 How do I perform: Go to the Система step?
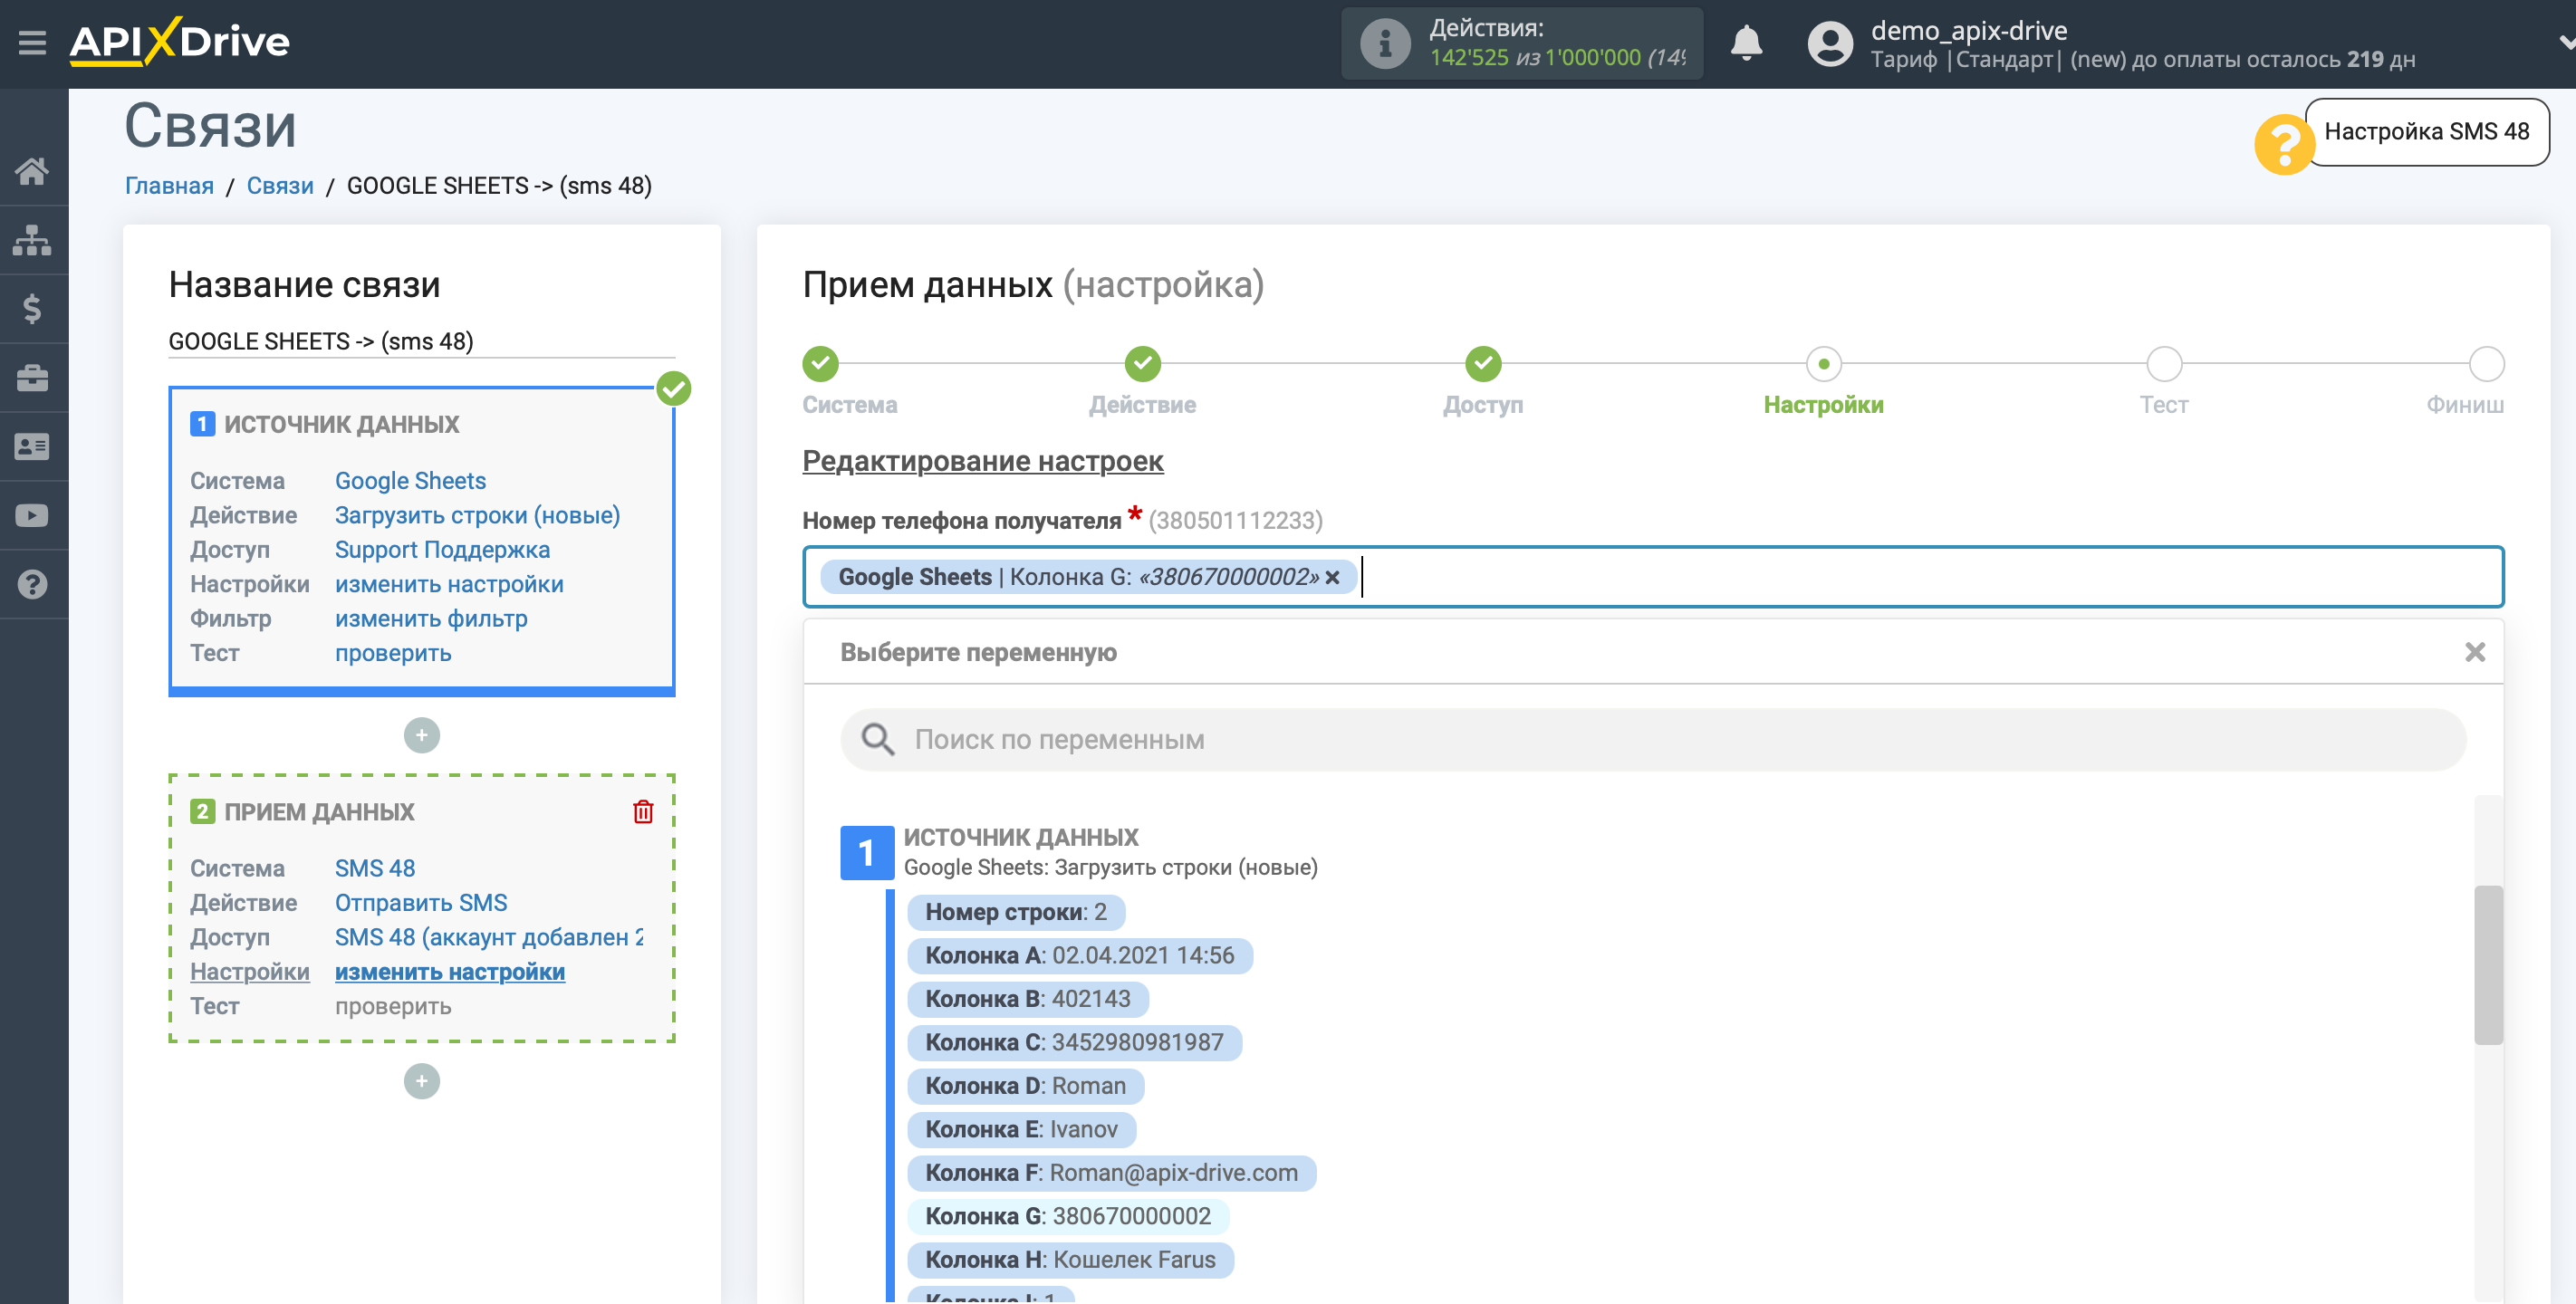click(821, 364)
